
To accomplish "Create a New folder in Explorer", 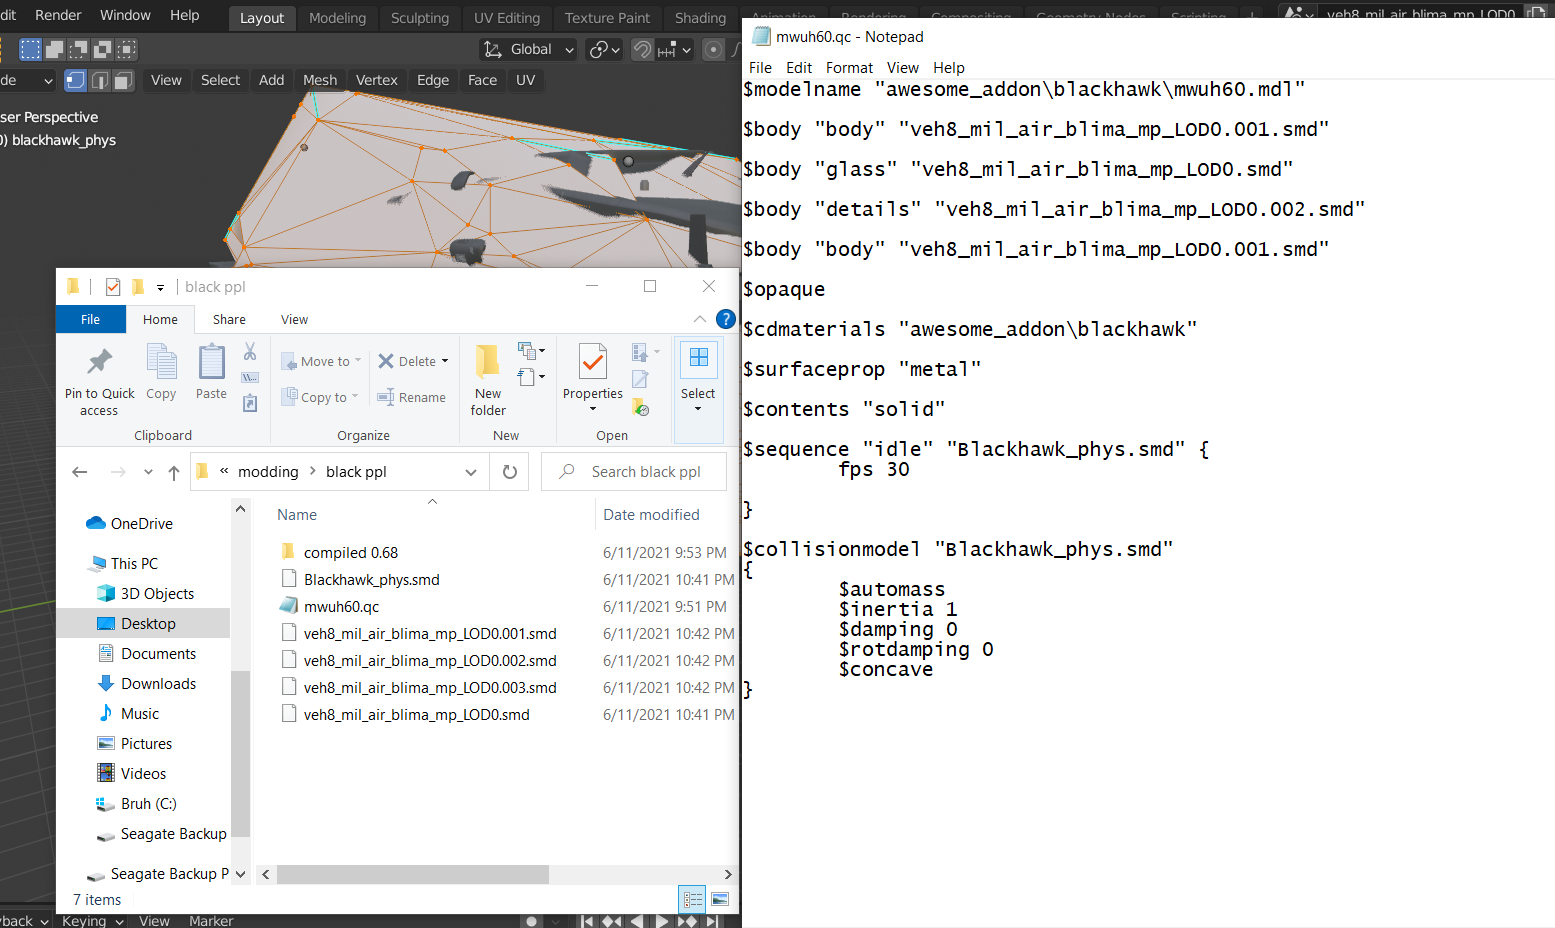I will point(488,380).
